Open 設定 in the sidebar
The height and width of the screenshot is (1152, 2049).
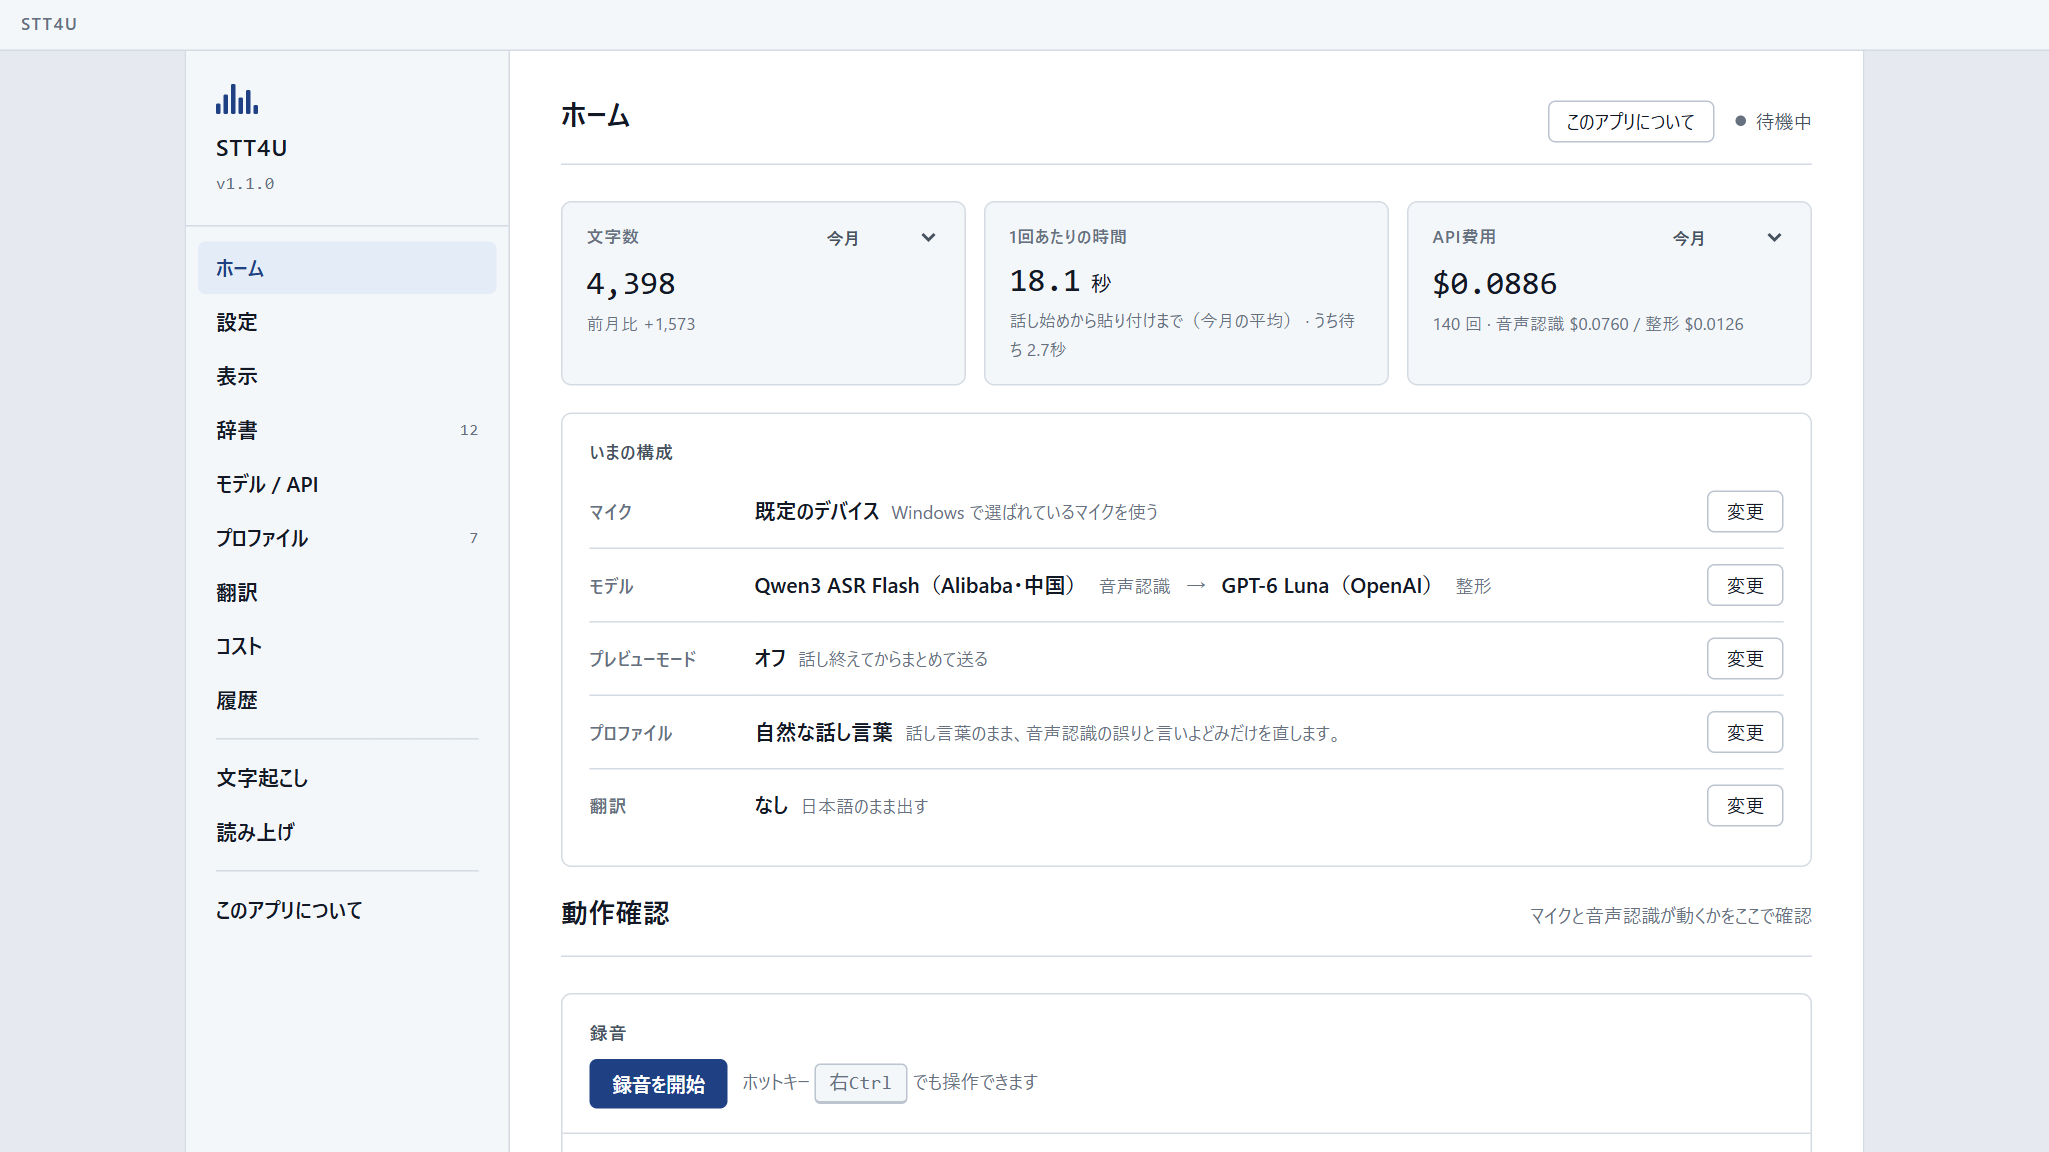(x=347, y=322)
